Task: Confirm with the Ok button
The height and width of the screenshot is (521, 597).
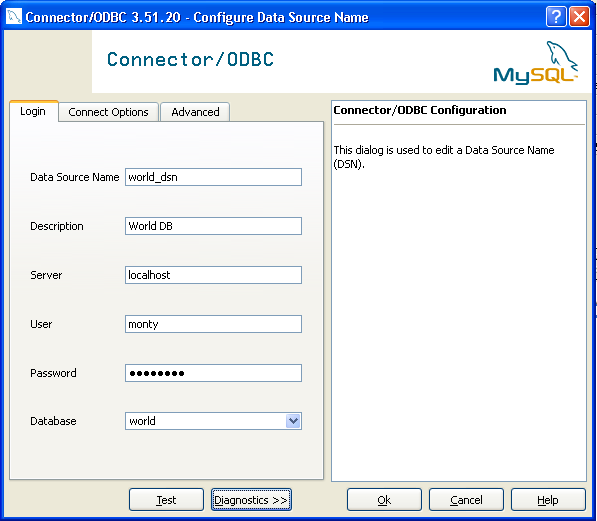Action: [384, 500]
